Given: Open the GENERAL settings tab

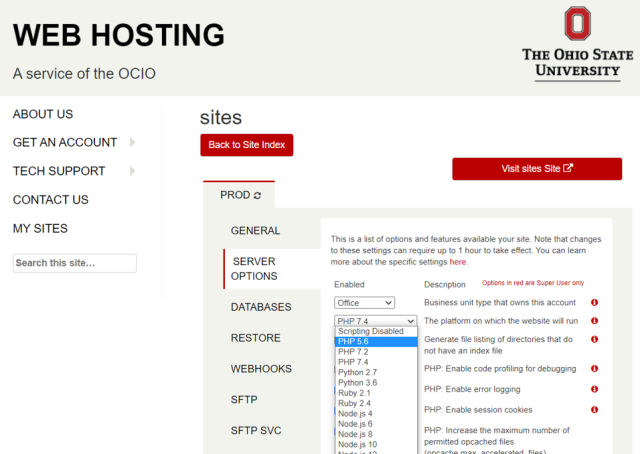Looking at the screenshot, I should [256, 231].
